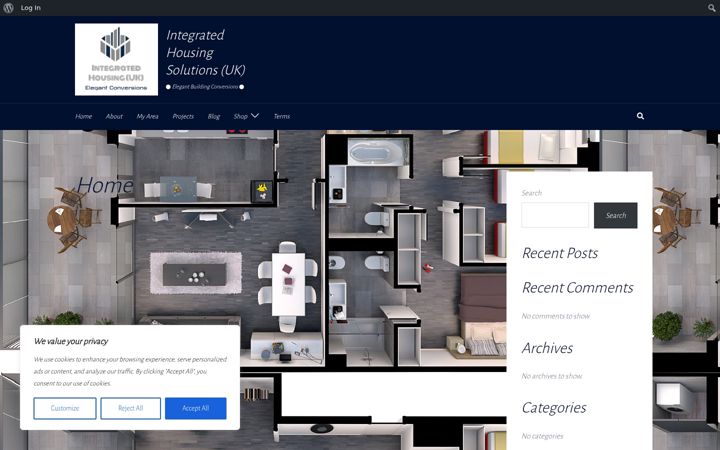Click the navigation bar search icon
The image size is (720, 450).
(640, 116)
